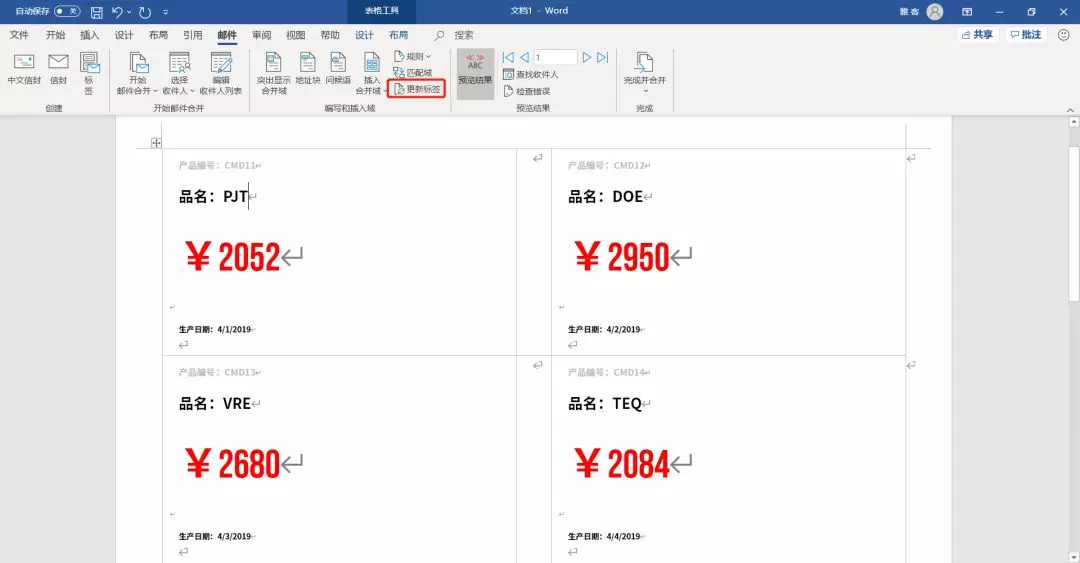Go to the first record
1080x563 pixels.
click(x=508, y=57)
